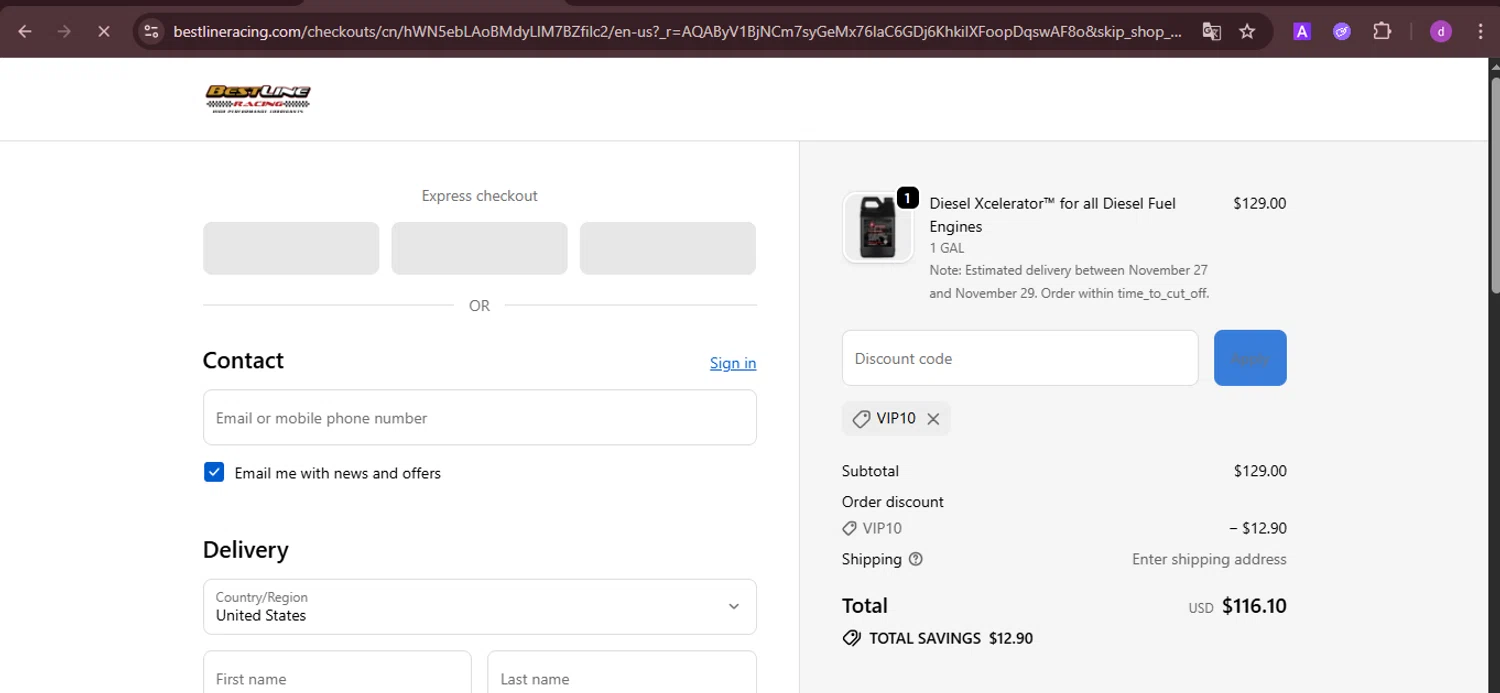Open the Extensions puzzle icon
The width and height of the screenshot is (1500, 693).
coord(1382,31)
